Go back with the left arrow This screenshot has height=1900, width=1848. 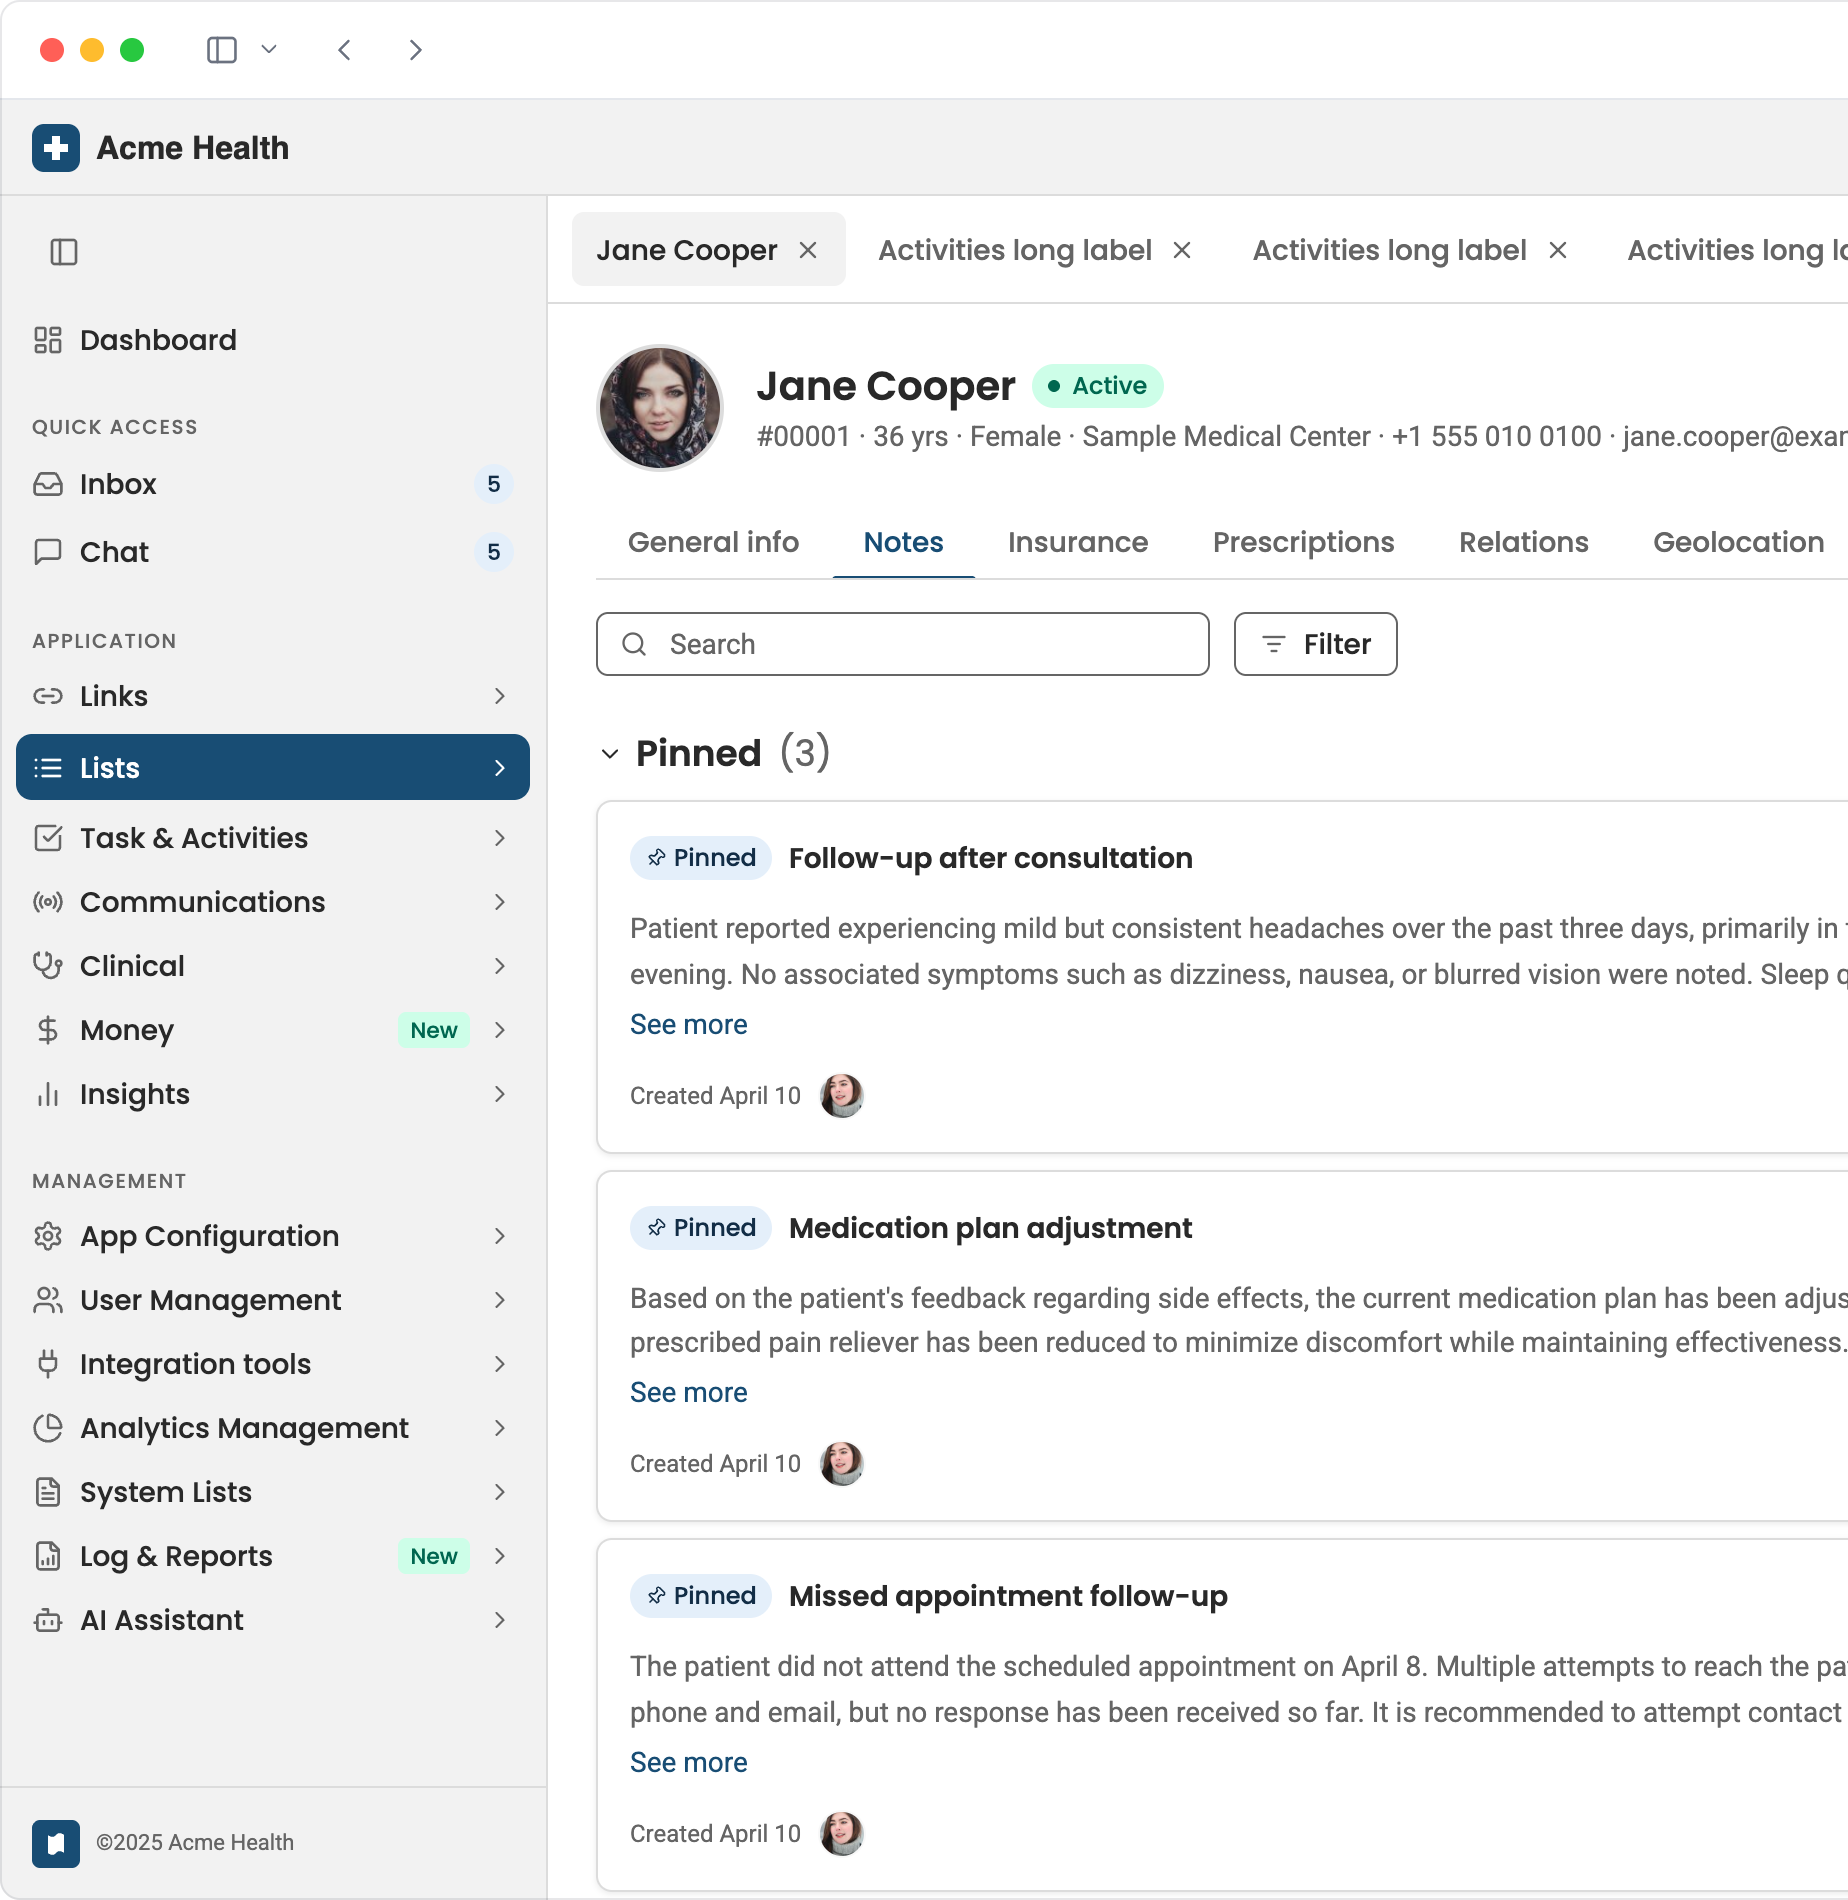[x=345, y=50]
